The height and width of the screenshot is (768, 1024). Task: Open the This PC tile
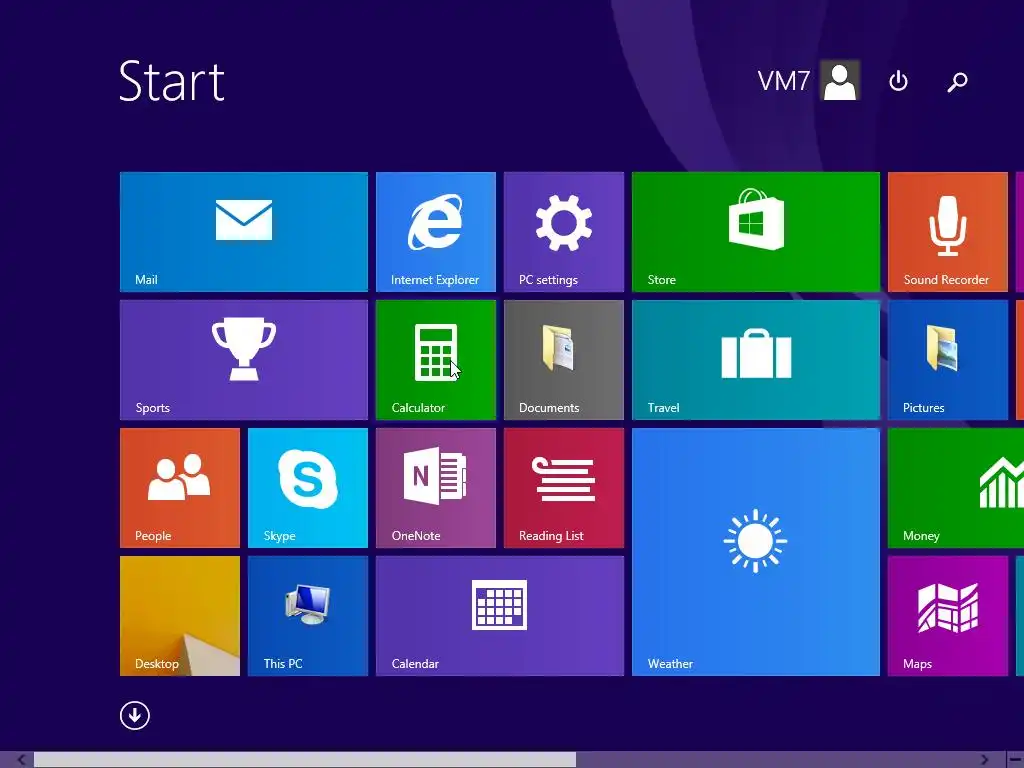[x=308, y=616]
